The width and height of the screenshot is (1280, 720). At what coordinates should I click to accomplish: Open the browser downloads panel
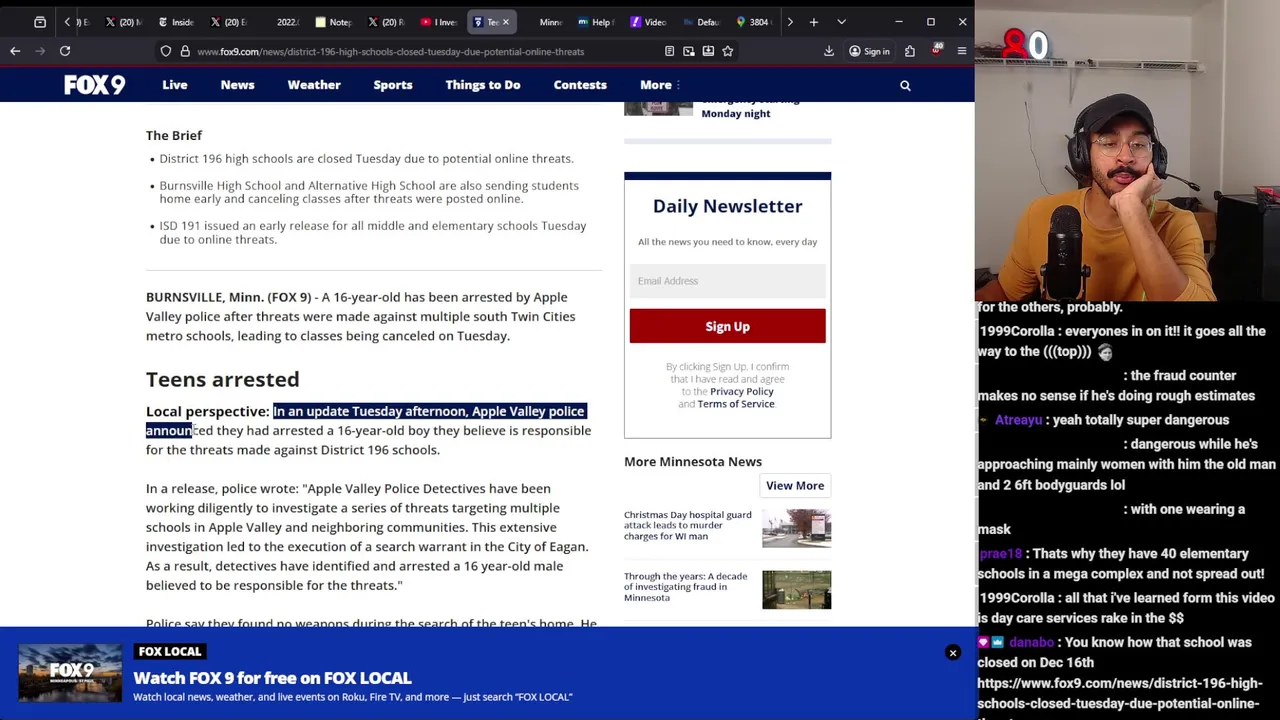[x=829, y=51]
